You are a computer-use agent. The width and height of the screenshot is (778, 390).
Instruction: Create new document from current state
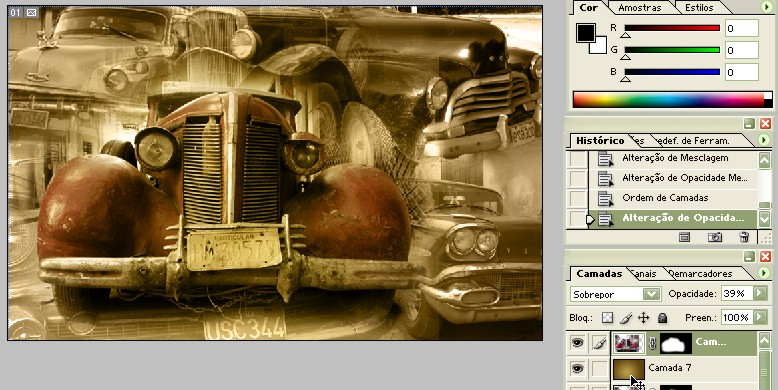[x=685, y=237]
